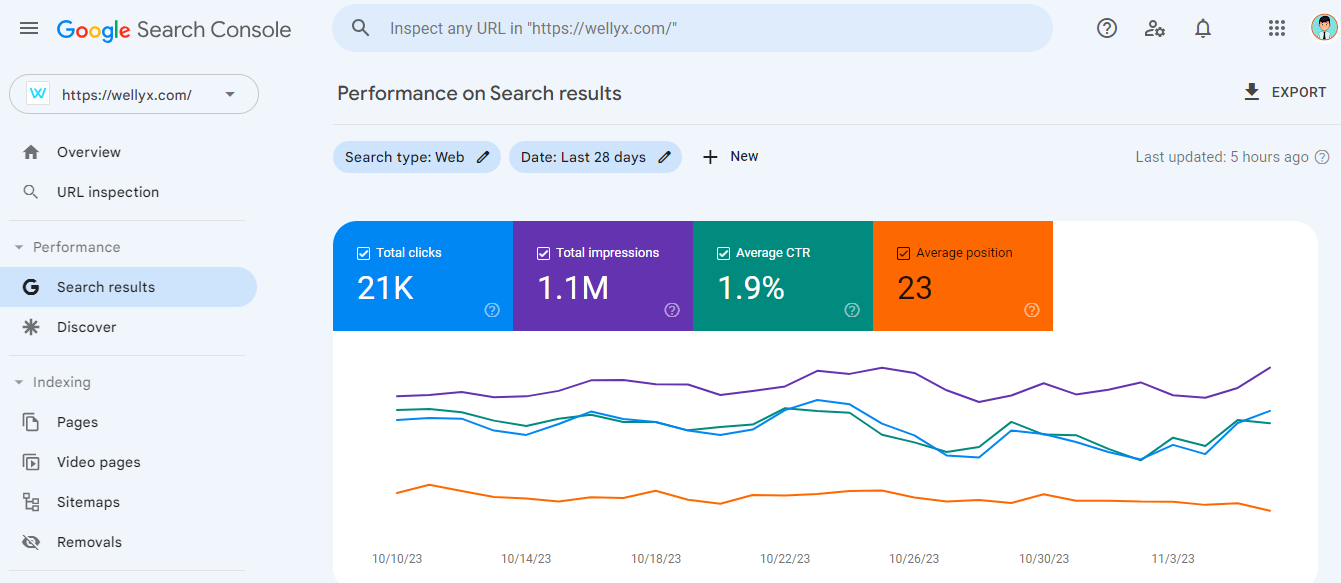Click the search magnifier icon in URL bar
The image size is (1341, 583).
(x=361, y=28)
